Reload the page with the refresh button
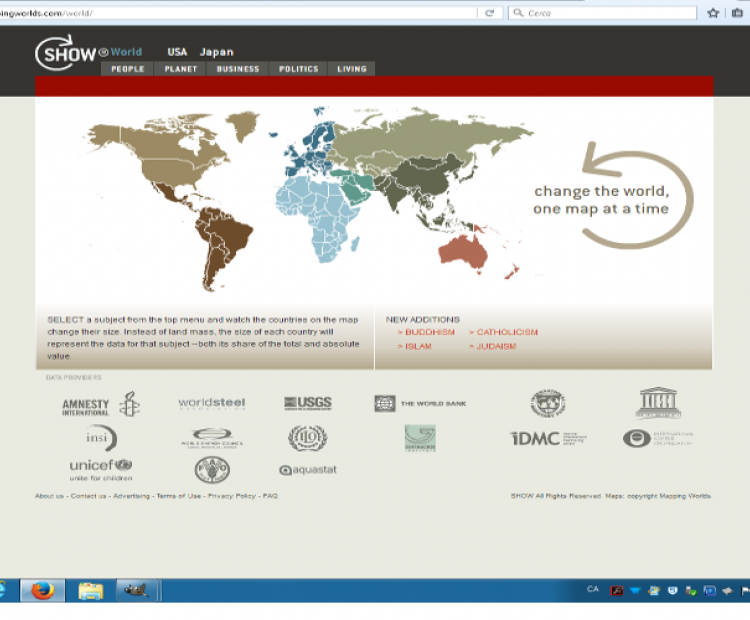 coord(490,13)
